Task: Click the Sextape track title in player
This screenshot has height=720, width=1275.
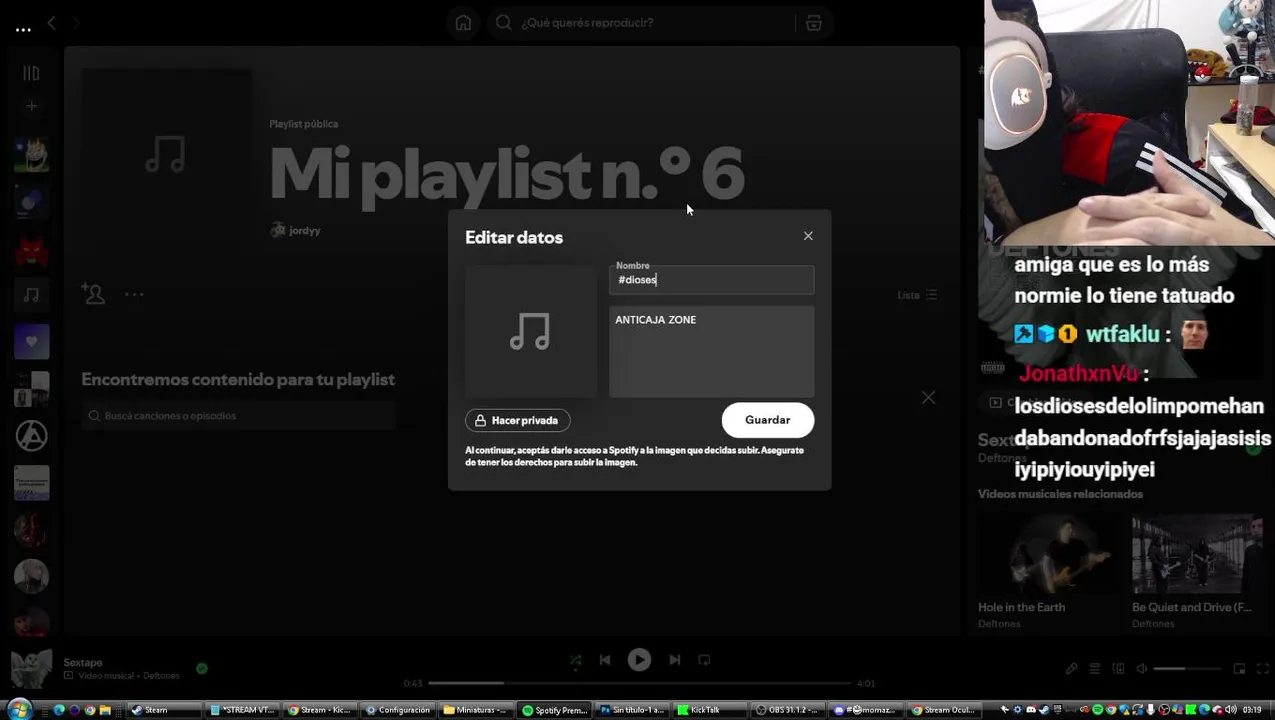Action: [x=83, y=663]
